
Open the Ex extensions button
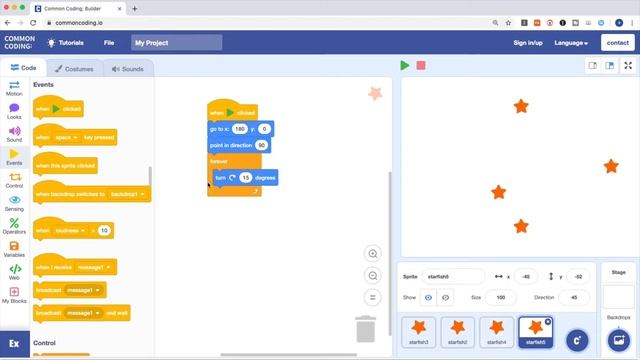click(15, 344)
